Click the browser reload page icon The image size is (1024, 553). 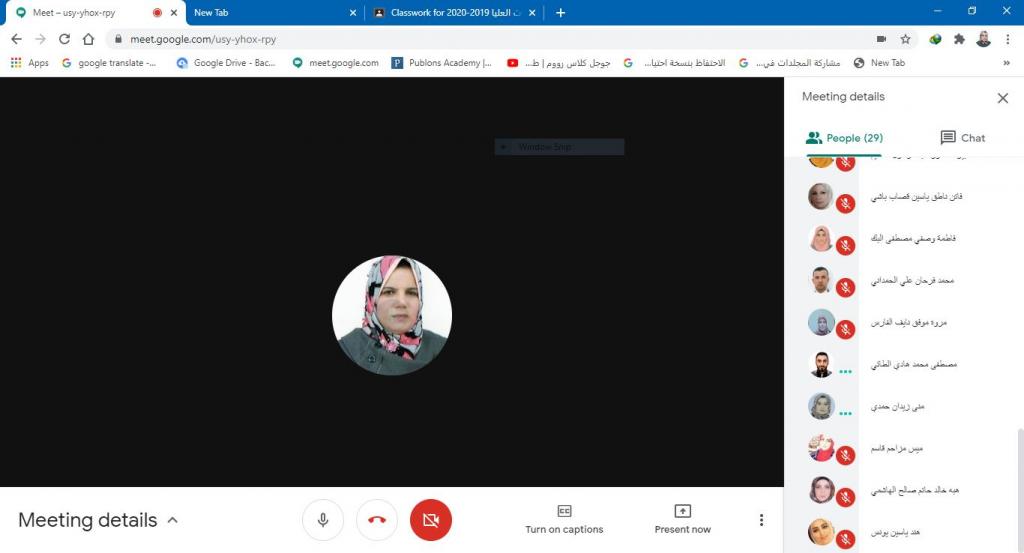coord(64,39)
